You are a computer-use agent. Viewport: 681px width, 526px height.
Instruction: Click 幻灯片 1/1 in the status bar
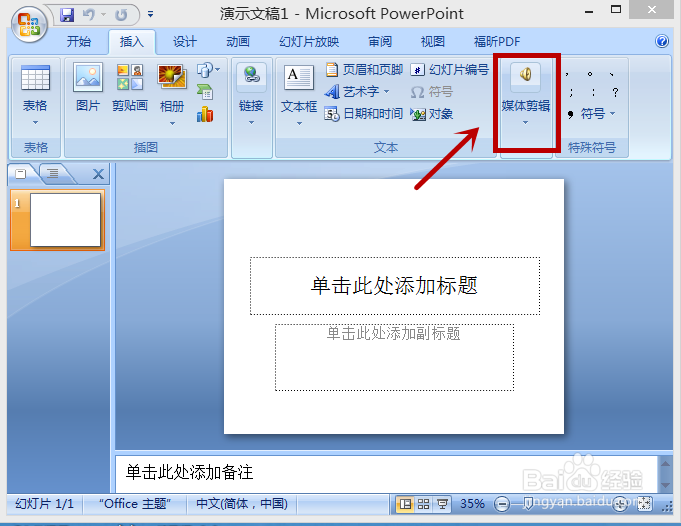[44, 504]
